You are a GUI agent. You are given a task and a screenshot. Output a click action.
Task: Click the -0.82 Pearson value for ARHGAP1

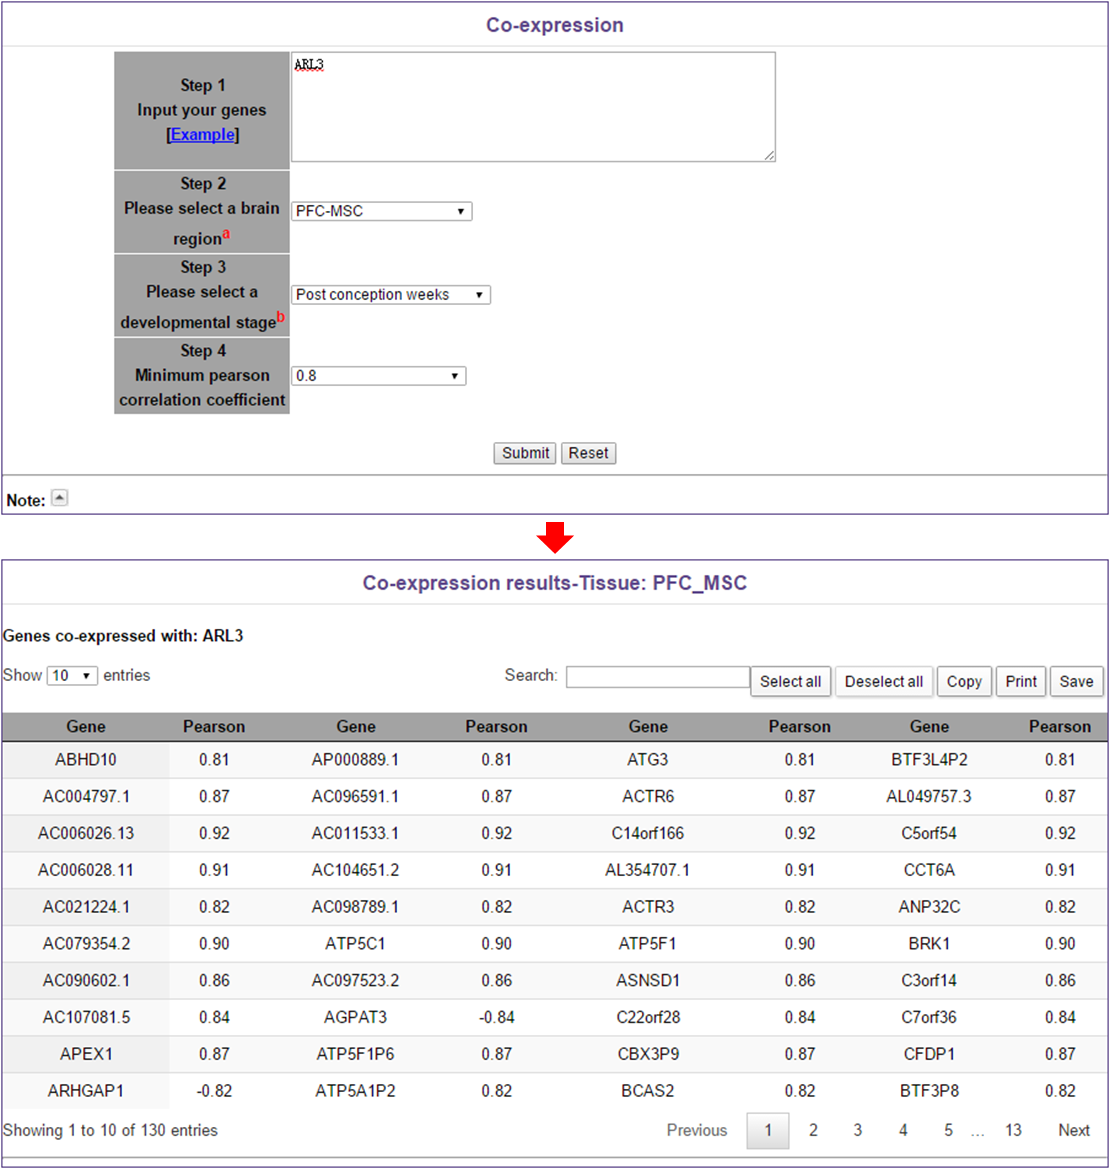pos(214,1091)
